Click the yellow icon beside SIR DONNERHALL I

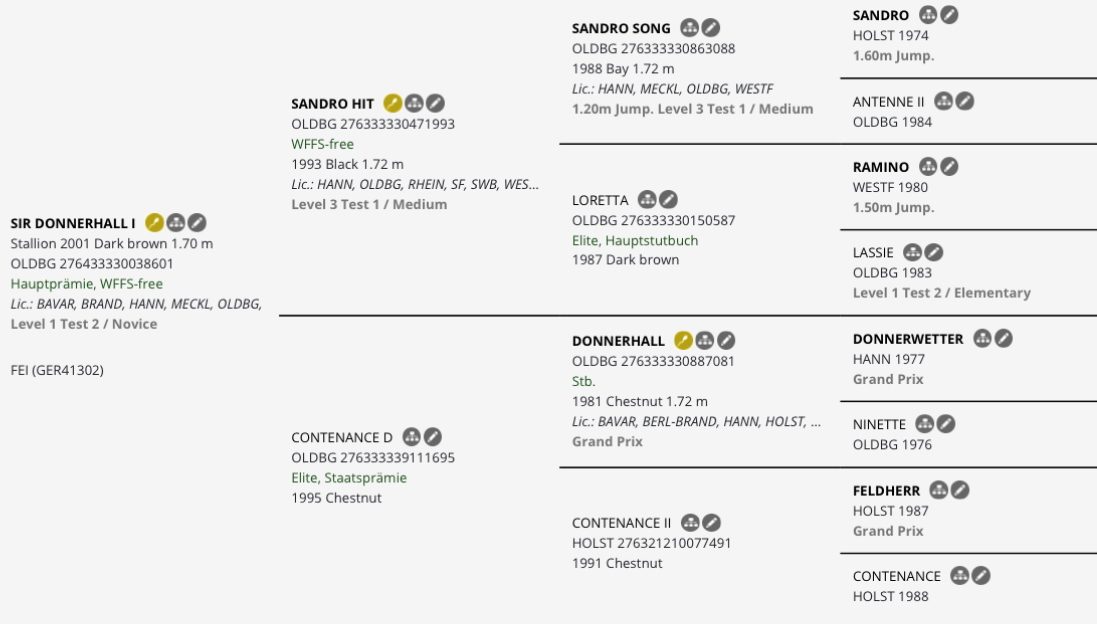tap(155, 223)
